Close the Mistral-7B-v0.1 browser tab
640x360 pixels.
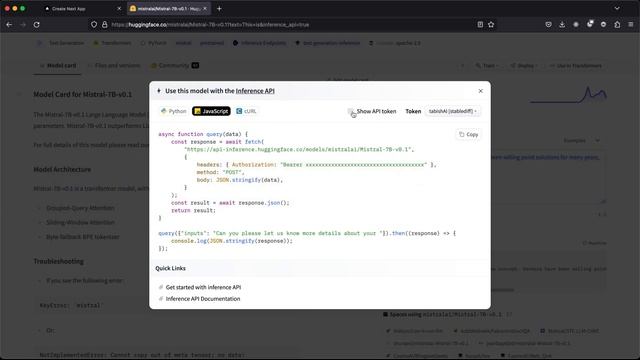(x=205, y=9)
